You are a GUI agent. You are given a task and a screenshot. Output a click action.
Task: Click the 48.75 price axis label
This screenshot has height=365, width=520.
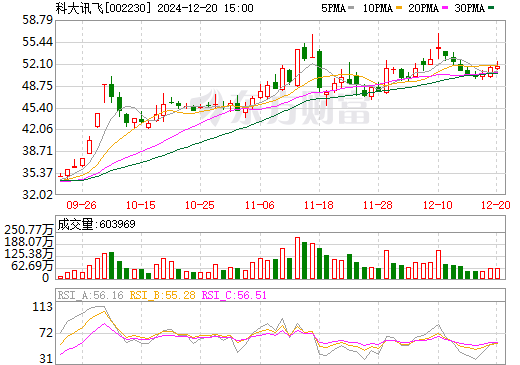[x=38, y=86]
